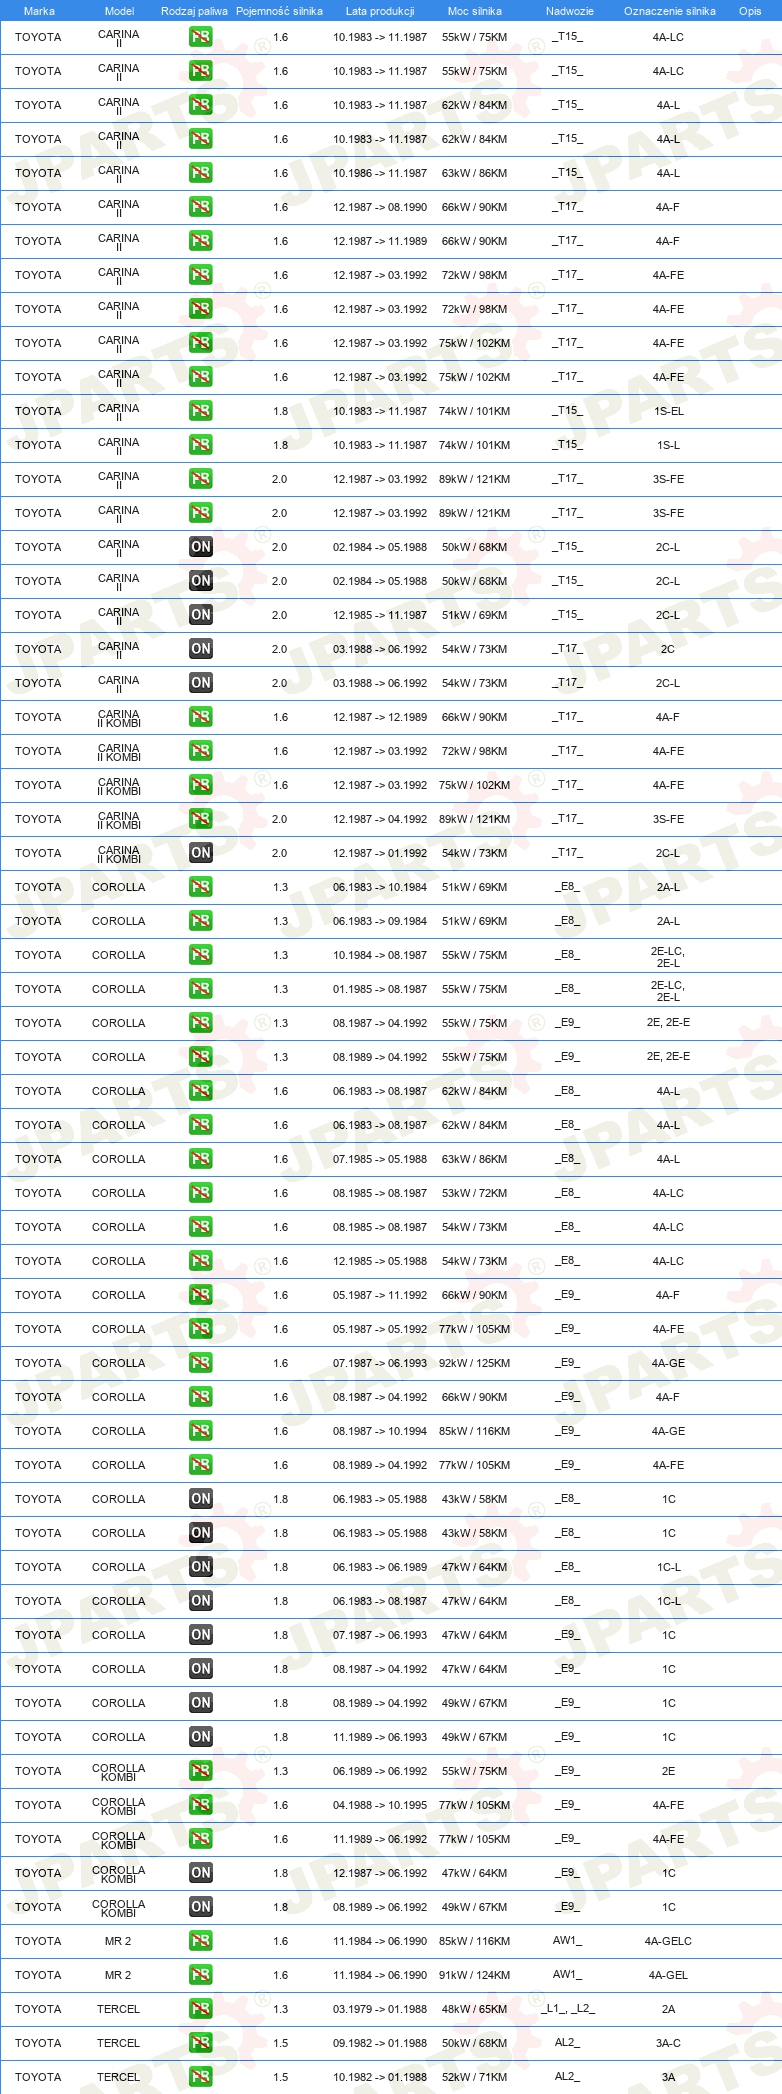Click petrol icon in Corolla Kombi 2E row
Screen dimensions: 782x2094
click(x=200, y=1771)
